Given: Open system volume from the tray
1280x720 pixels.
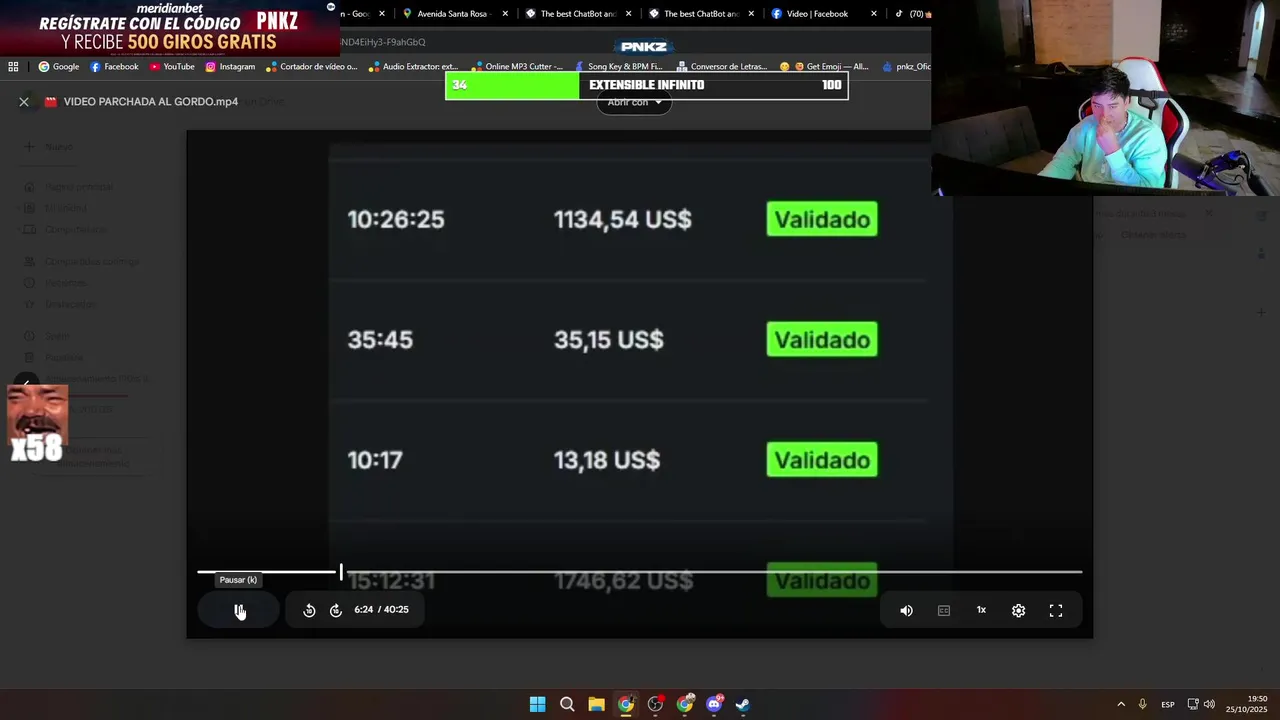Looking at the screenshot, I should (1209, 704).
